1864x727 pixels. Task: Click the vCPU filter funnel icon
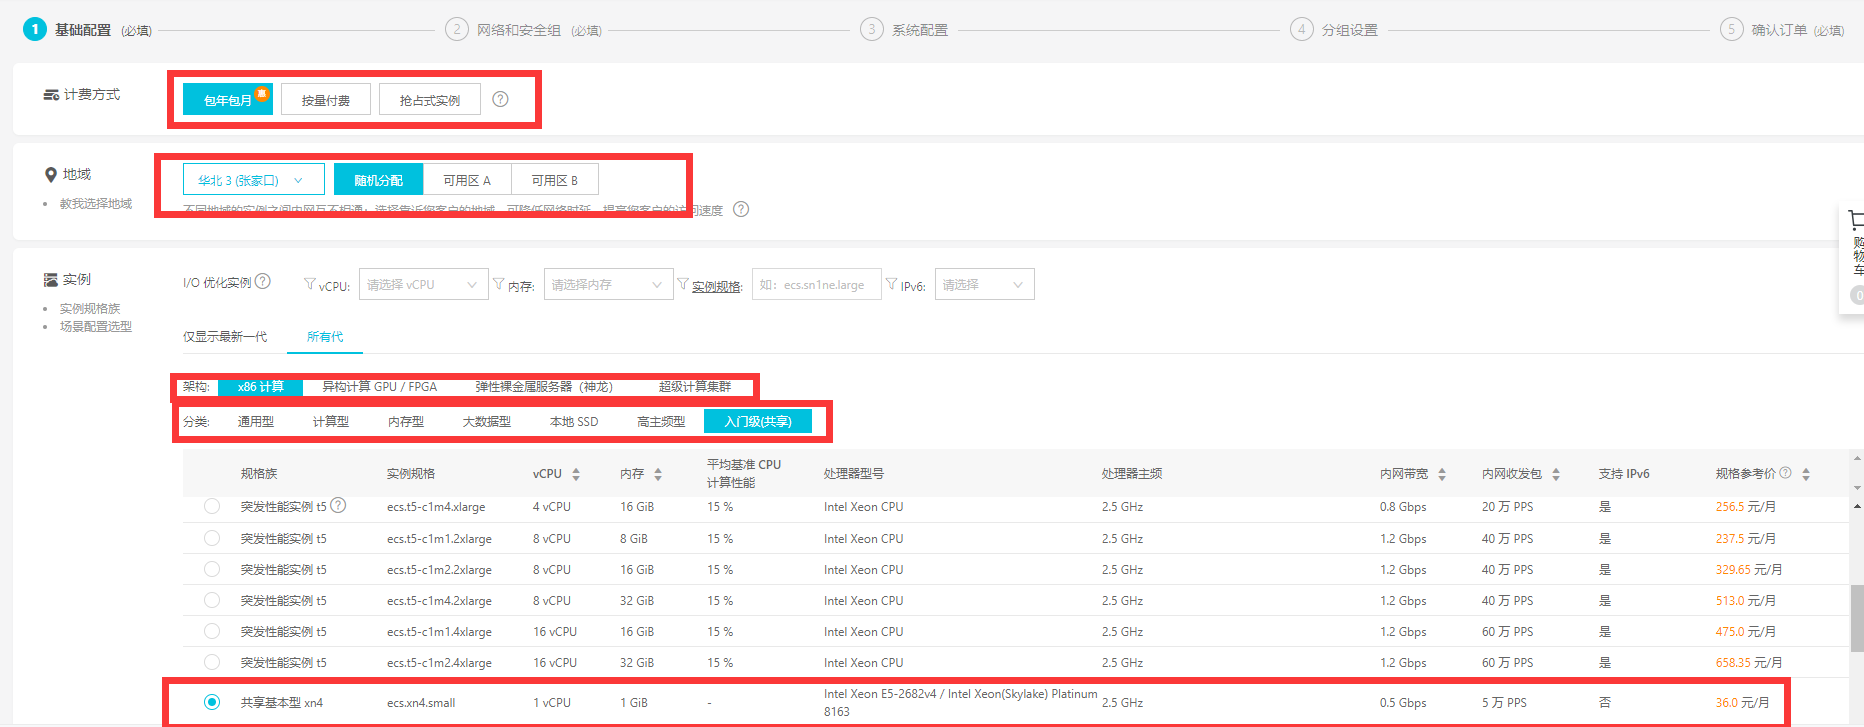point(310,284)
